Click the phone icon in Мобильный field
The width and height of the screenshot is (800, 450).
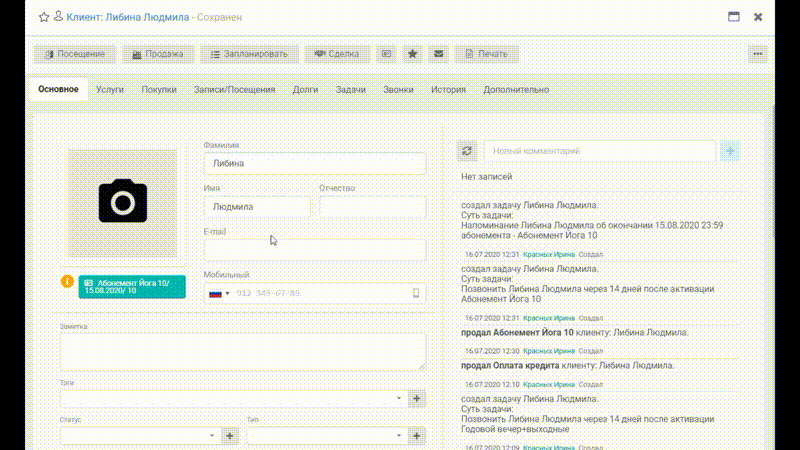(x=416, y=293)
